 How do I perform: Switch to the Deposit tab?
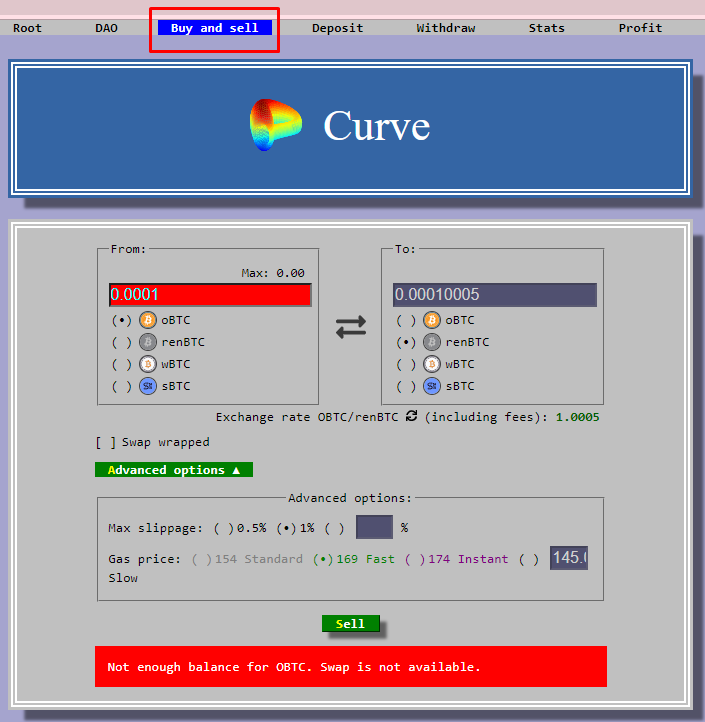pyautogui.click(x=338, y=28)
